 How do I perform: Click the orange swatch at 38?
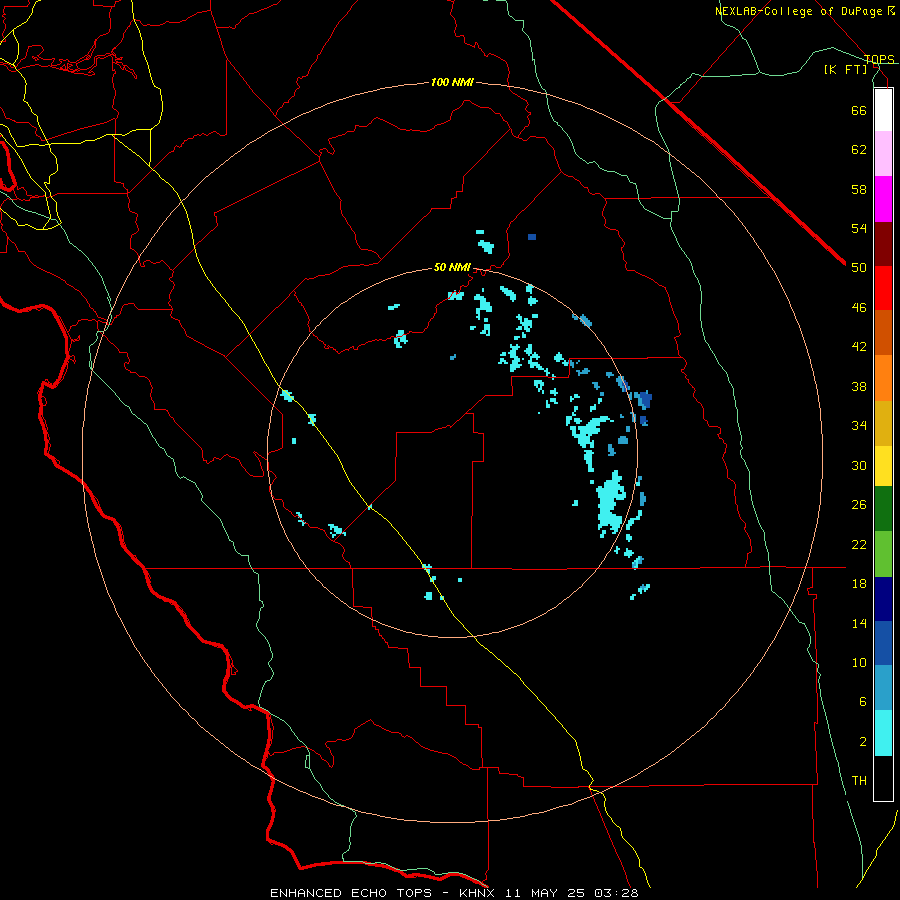883,378
